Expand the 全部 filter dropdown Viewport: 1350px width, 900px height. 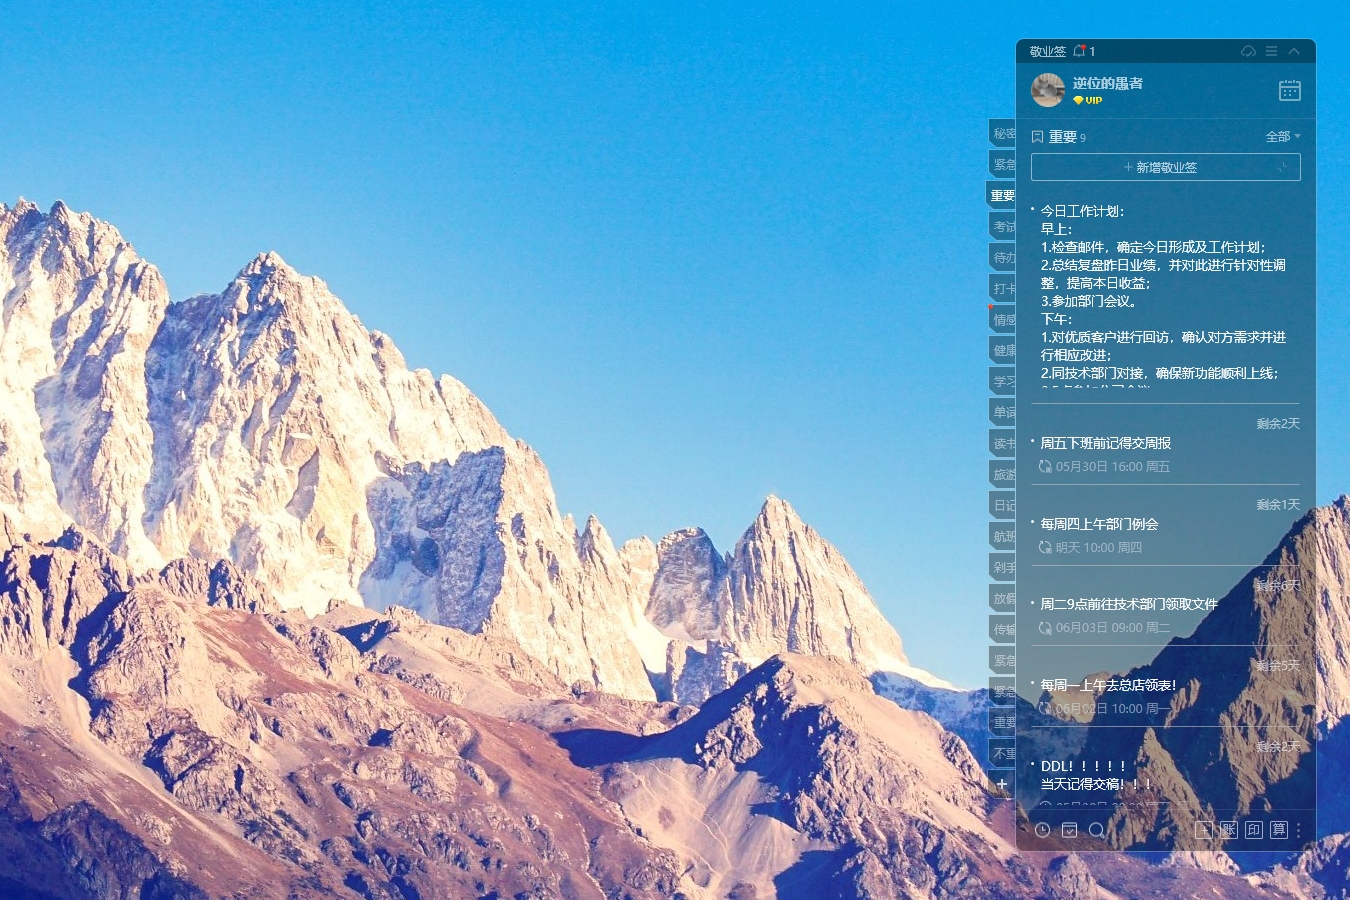[1283, 137]
